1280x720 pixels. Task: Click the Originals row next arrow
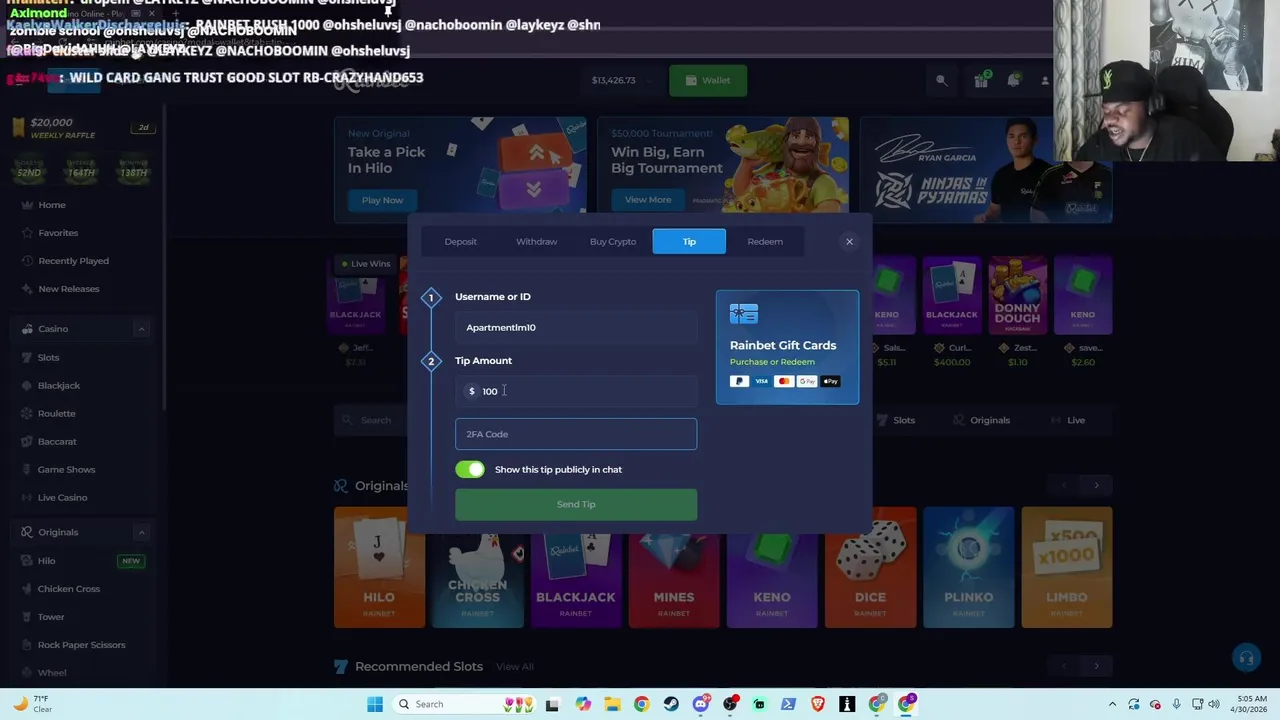pos(1096,485)
